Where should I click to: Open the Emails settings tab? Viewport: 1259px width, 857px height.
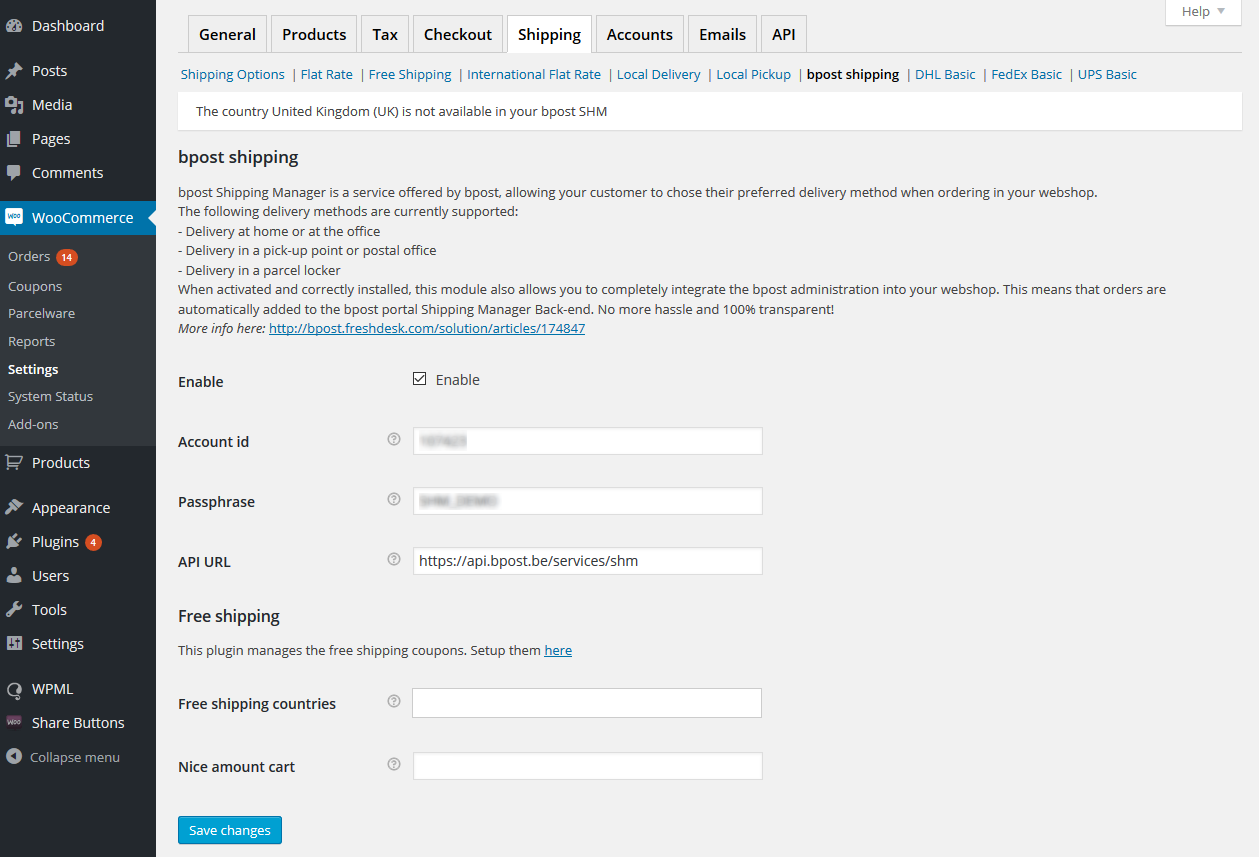pos(722,34)
